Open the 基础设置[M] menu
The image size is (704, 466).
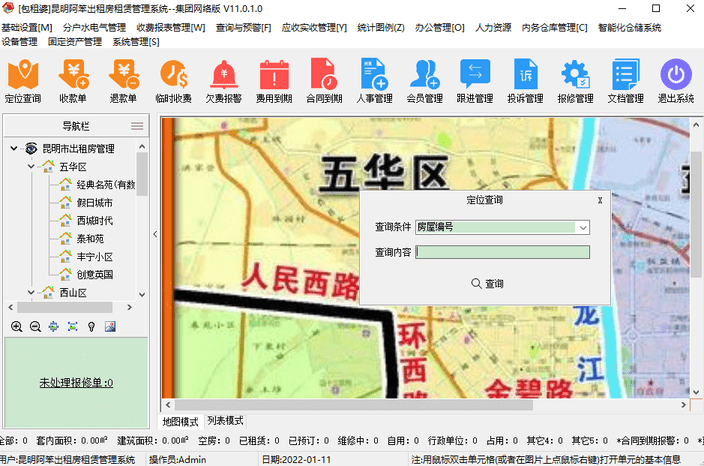[27, 28]
